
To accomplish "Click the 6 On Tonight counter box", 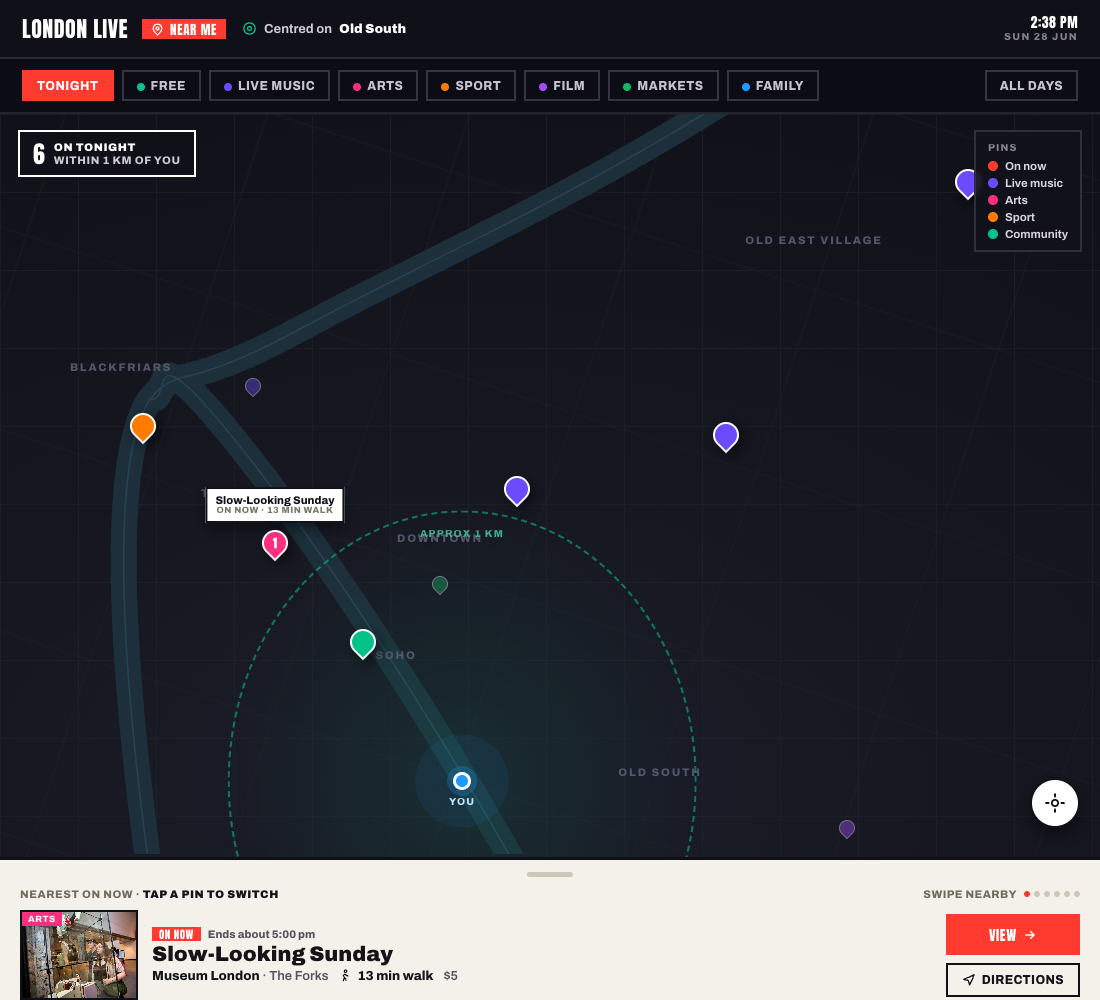I will click(x=107, y=153).
